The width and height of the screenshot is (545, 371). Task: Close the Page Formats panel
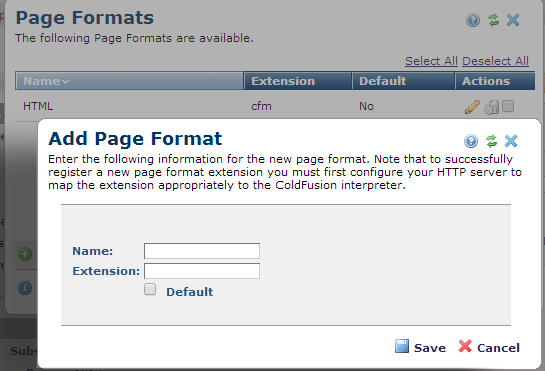(x=513, y=20)
